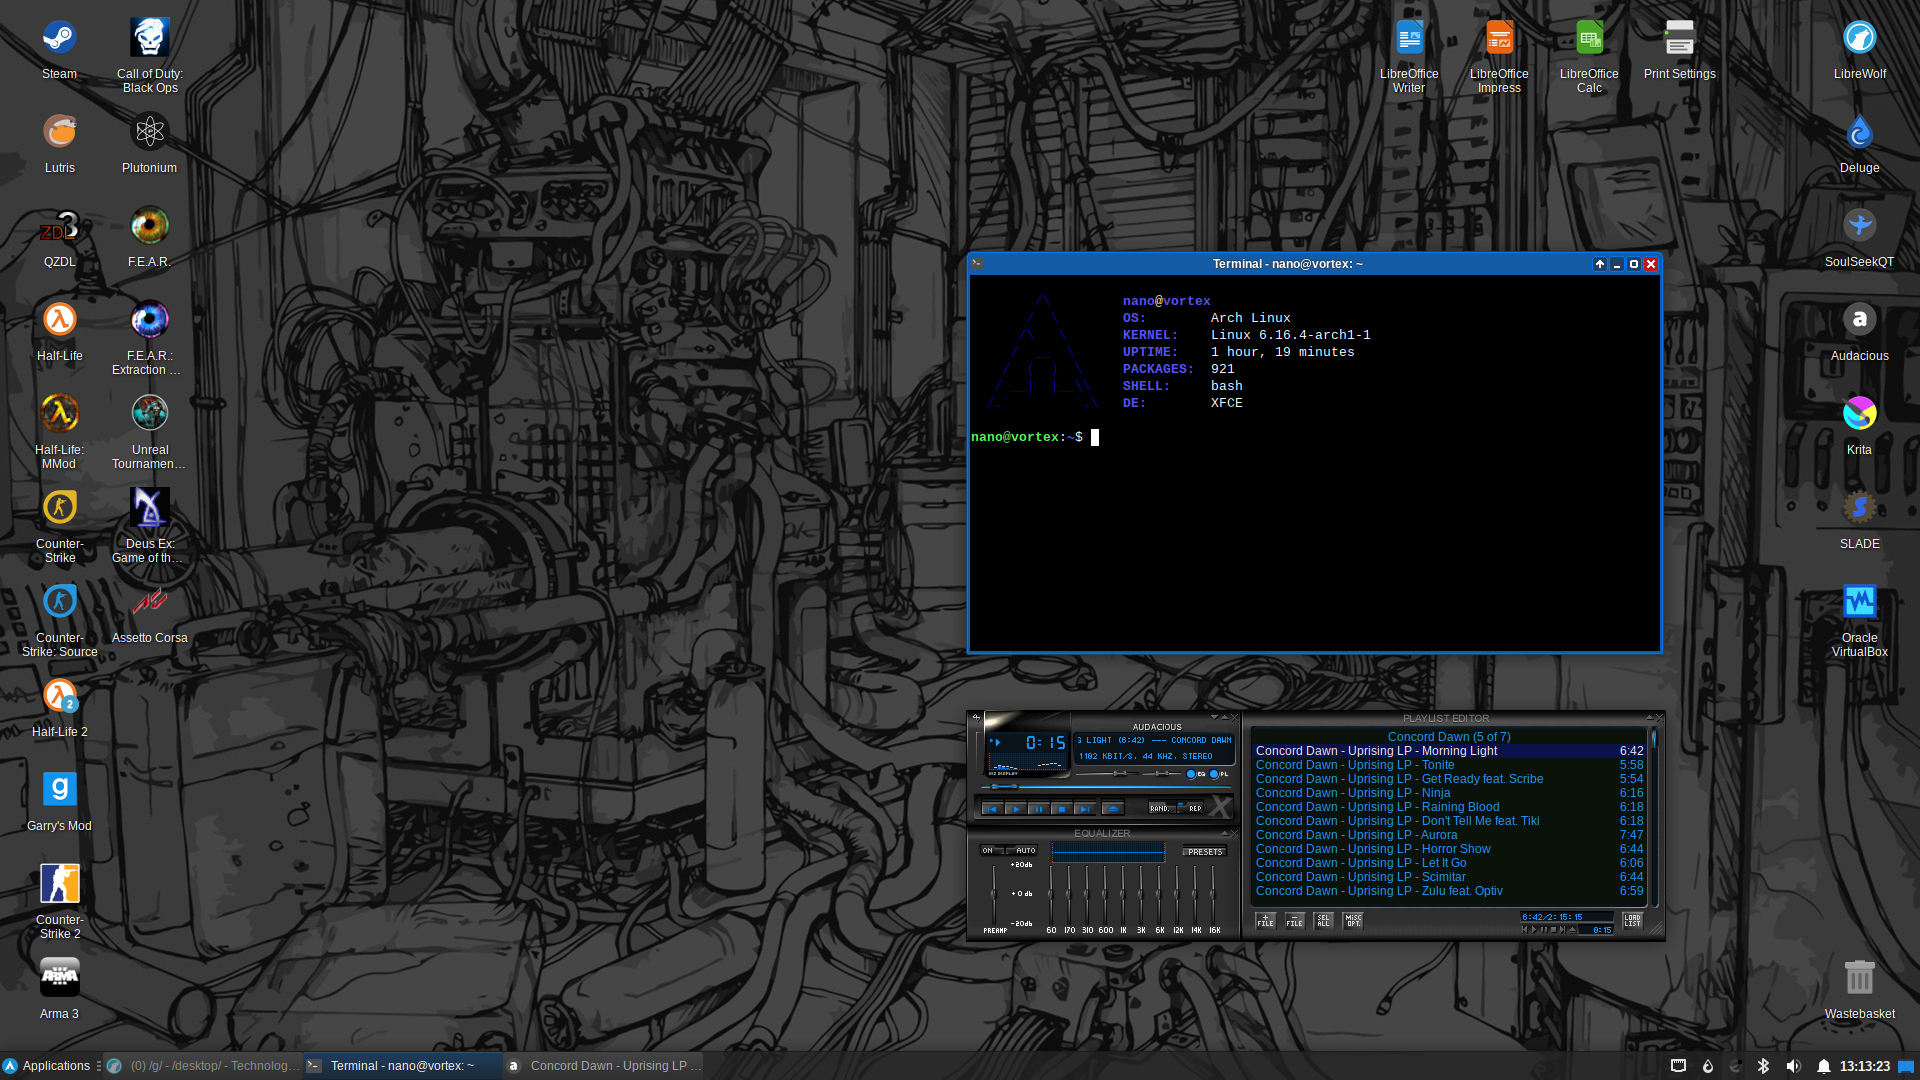Go to previous track in Audacious

click(991, 809)
